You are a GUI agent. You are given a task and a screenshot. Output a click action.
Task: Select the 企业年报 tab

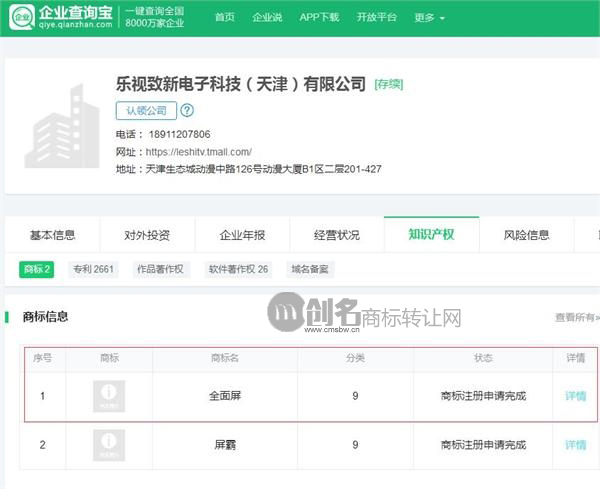242,236
